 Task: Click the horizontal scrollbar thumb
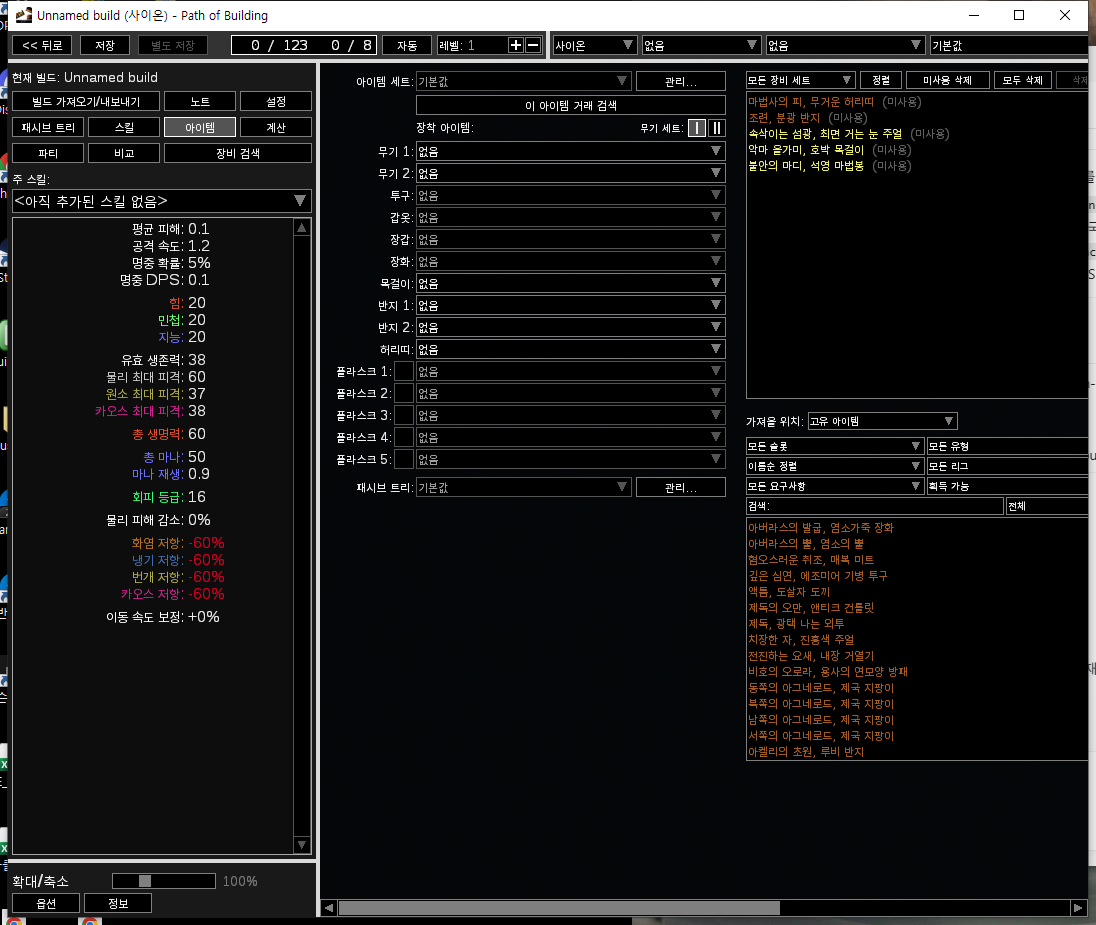tap(559, 908)
